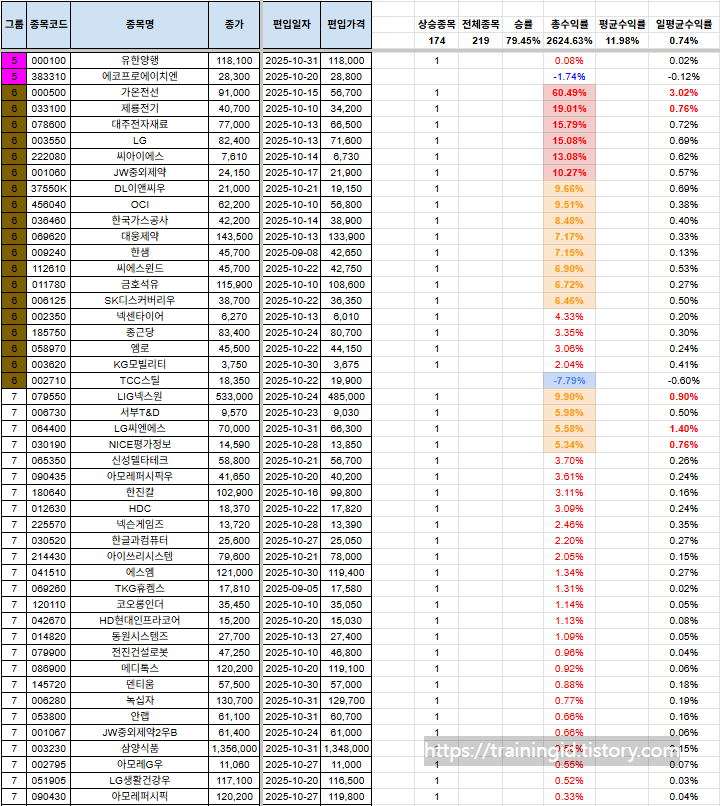This screenshot has height=806, width=720.
Task: Click the 2025-09-08 entry date cell
Action: (291, 252)
